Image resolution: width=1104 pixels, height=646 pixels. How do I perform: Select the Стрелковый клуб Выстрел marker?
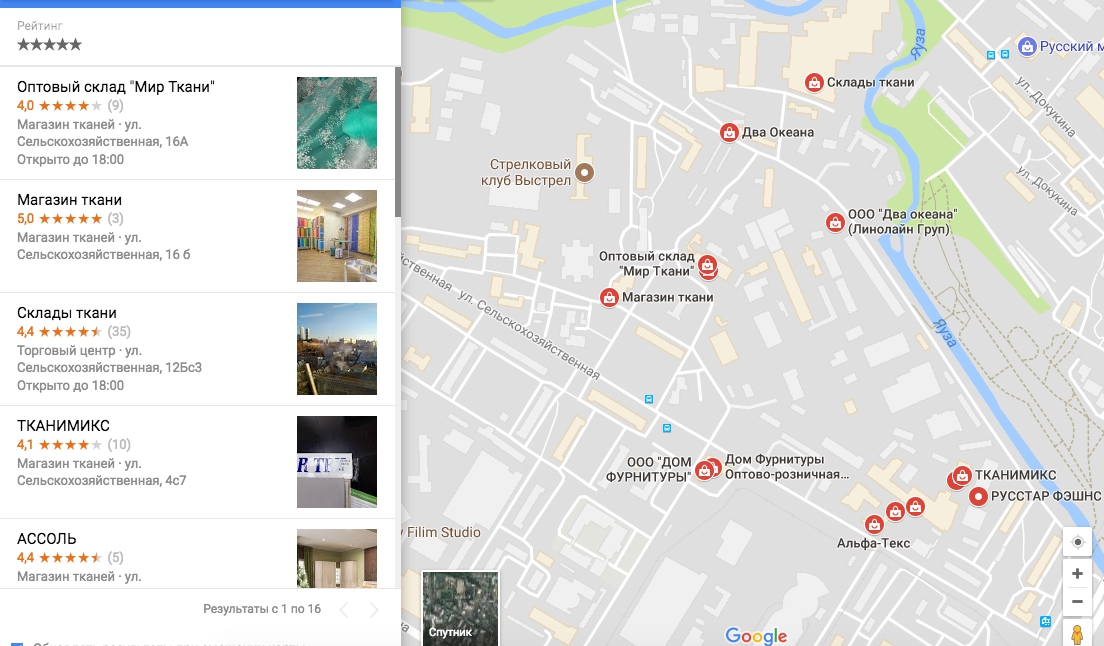click(x=584, y=172)
